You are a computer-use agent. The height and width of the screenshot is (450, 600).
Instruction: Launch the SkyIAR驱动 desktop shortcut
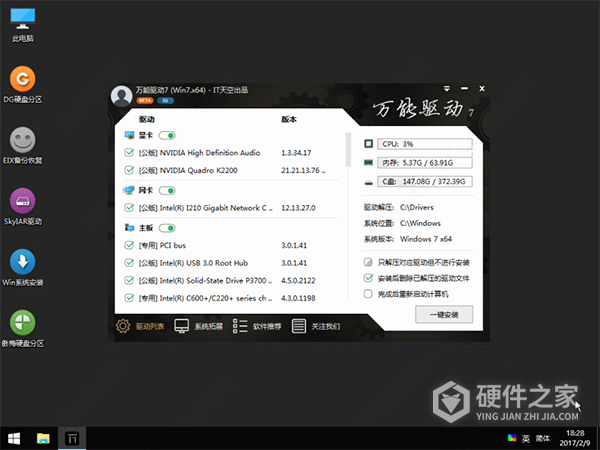[x=23, y=207]
